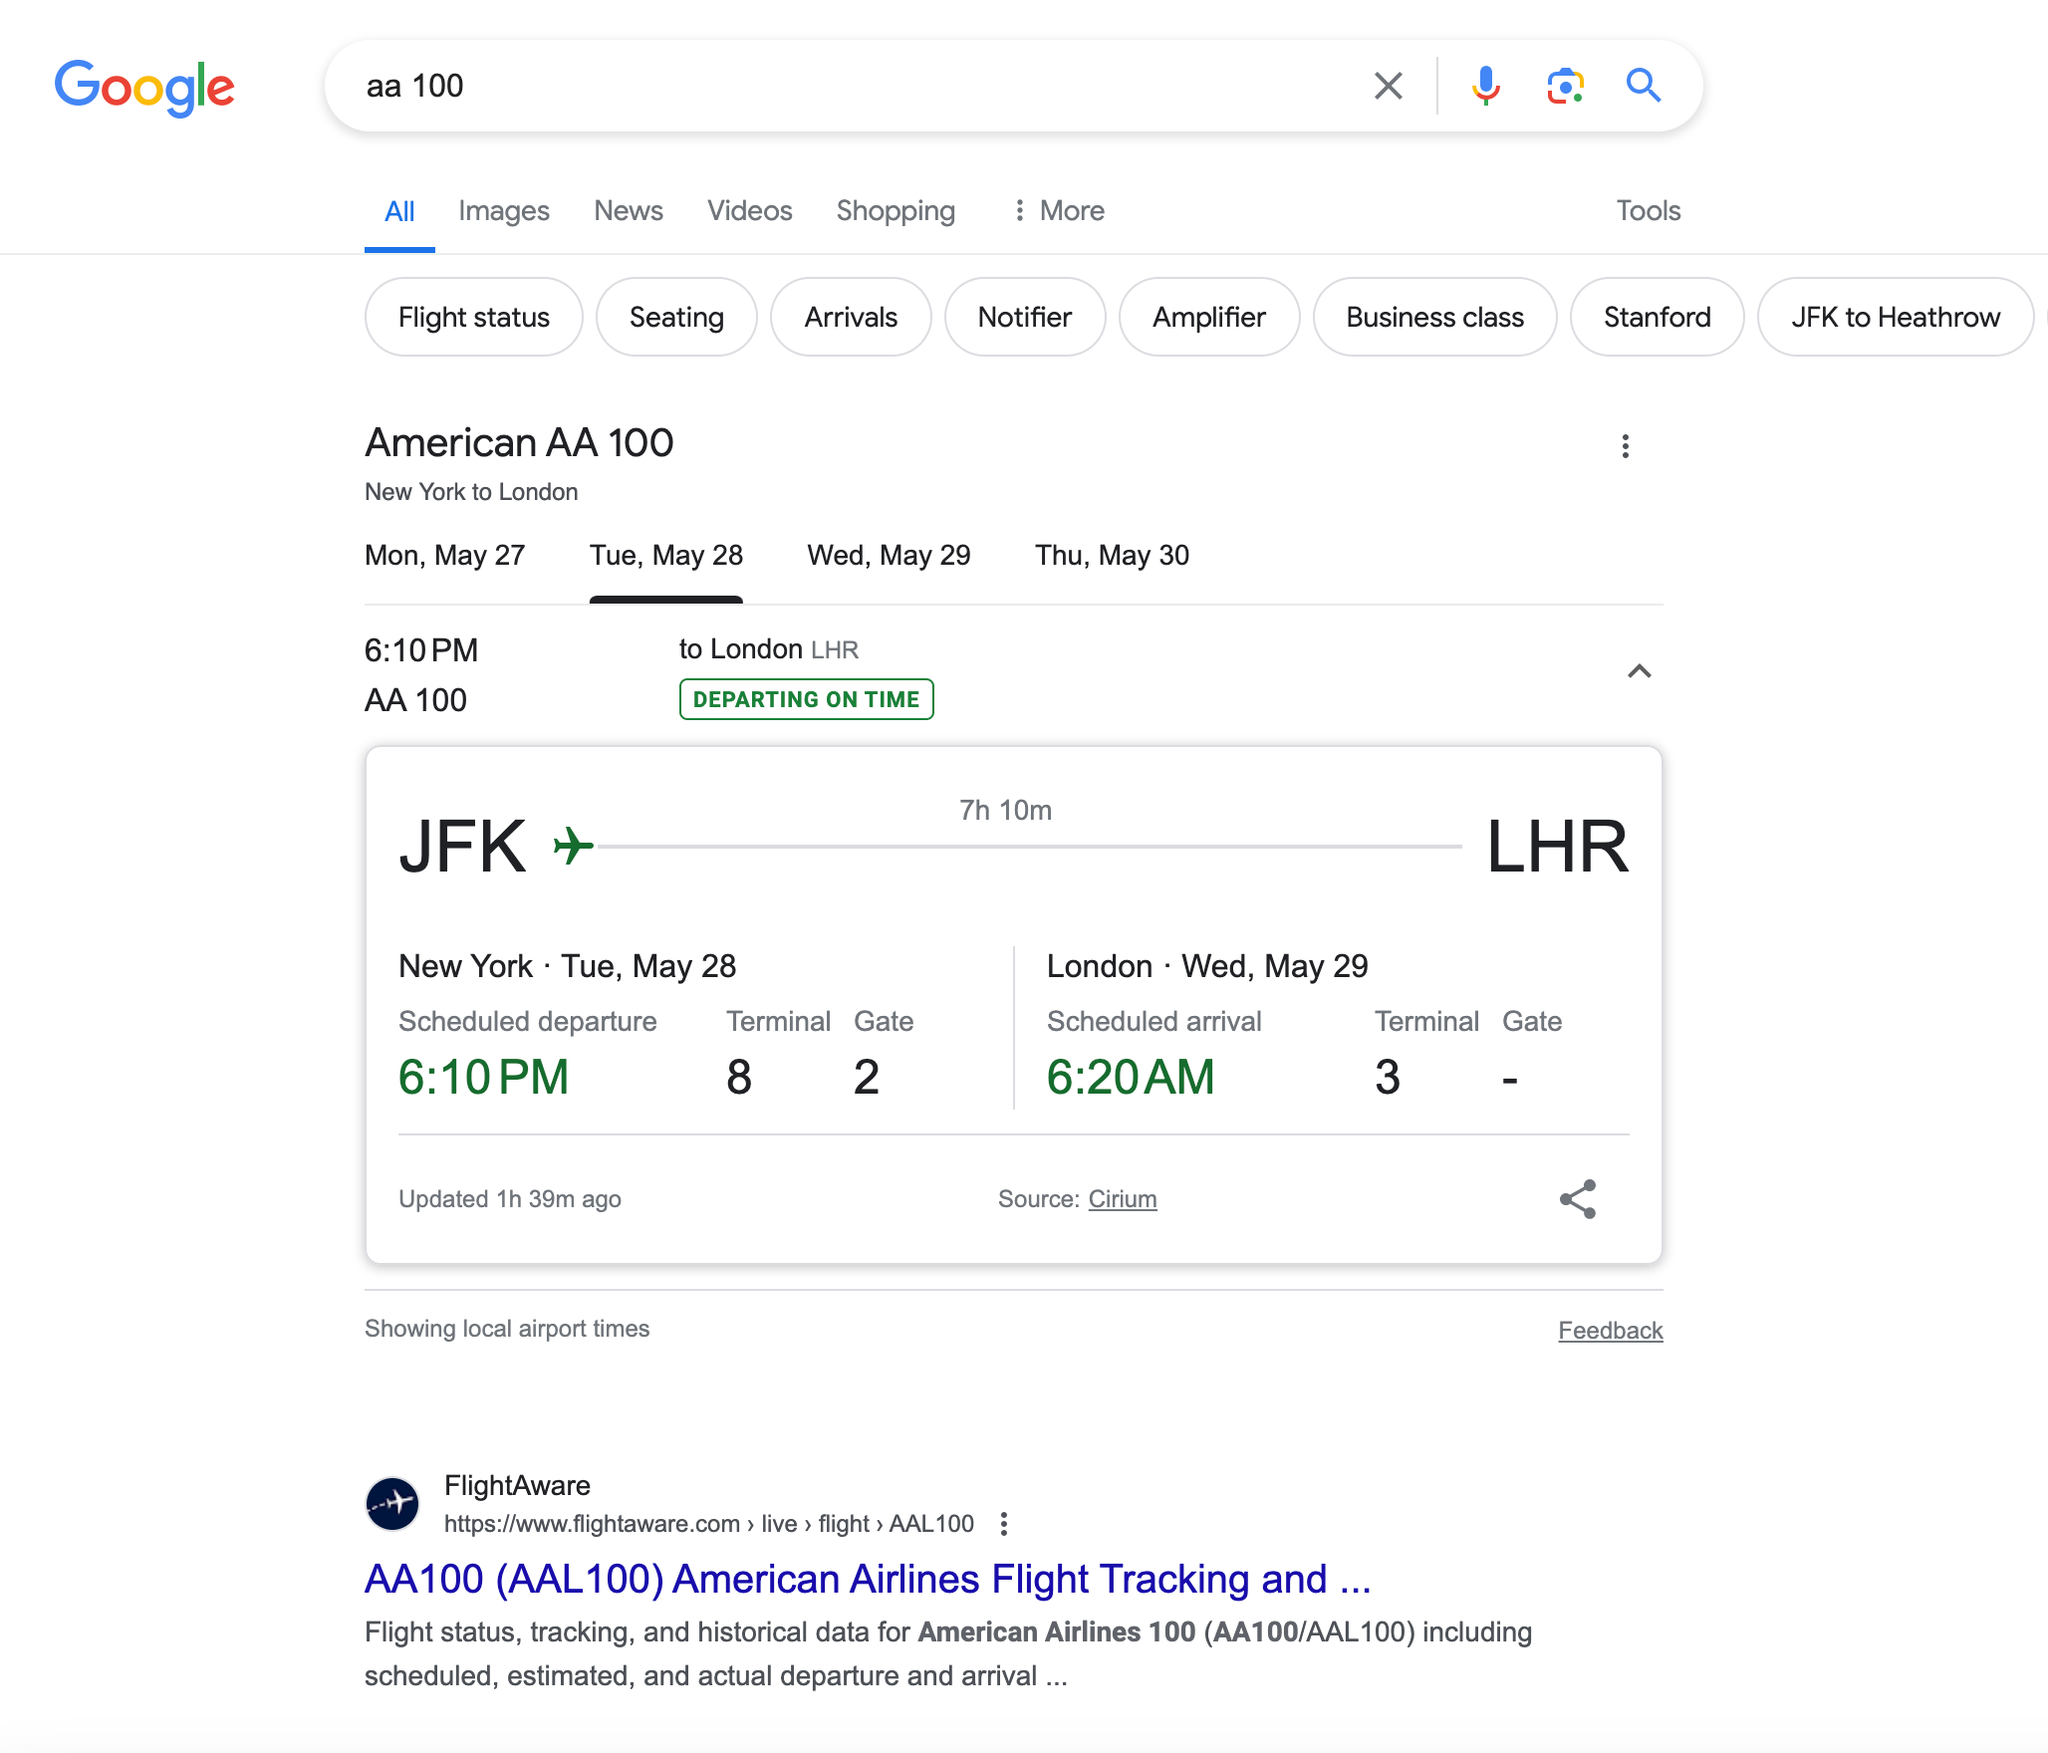Open the FlightAware AA100 tracking result

click(x=868, y=1578)
